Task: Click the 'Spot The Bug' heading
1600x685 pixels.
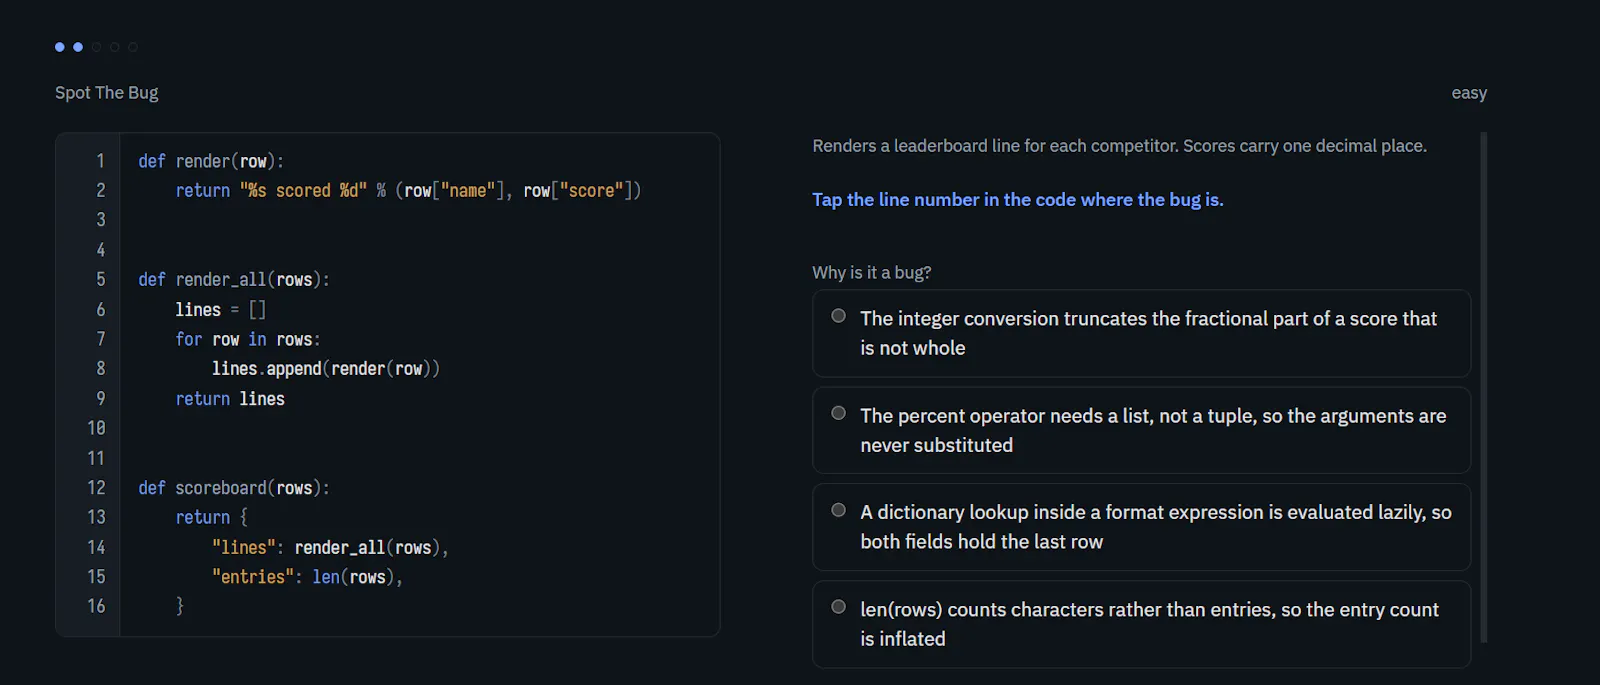Action: point(106,93)
